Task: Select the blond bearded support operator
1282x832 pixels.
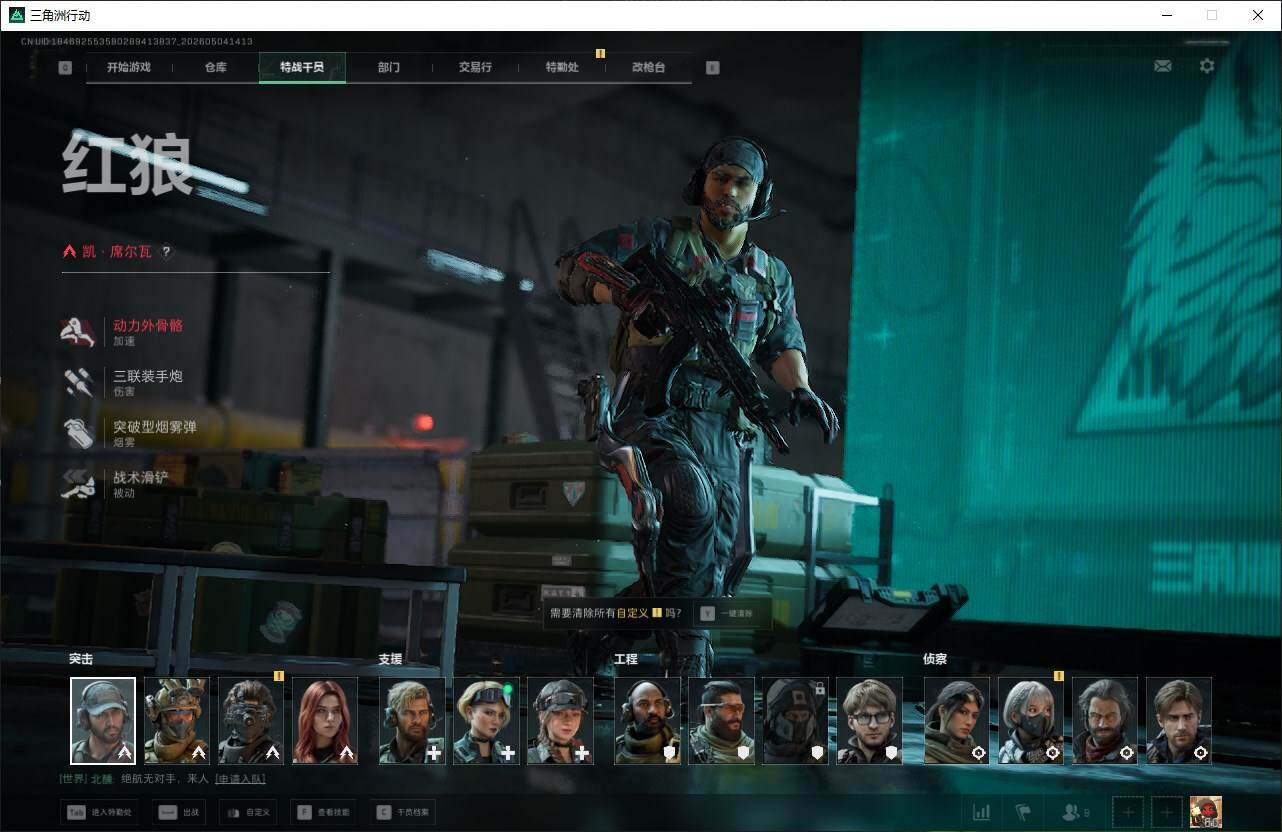Action: [x=412, y=721]
